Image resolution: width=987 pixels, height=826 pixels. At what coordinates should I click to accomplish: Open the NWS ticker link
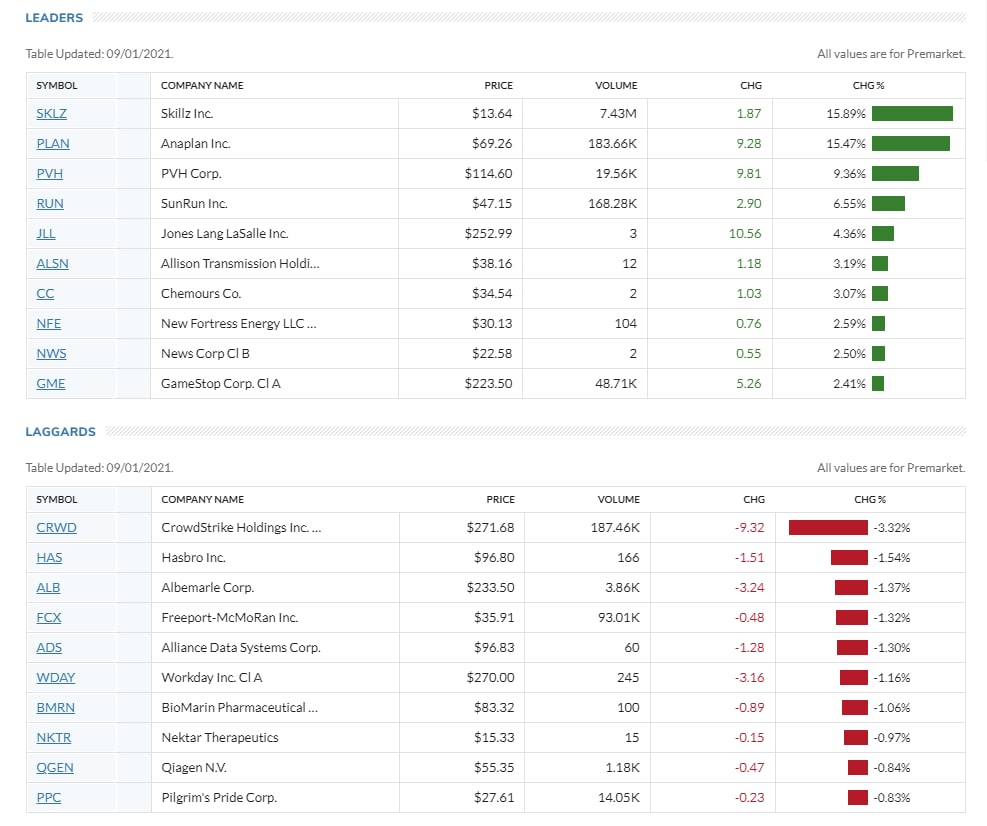click(x=51, y=354)
